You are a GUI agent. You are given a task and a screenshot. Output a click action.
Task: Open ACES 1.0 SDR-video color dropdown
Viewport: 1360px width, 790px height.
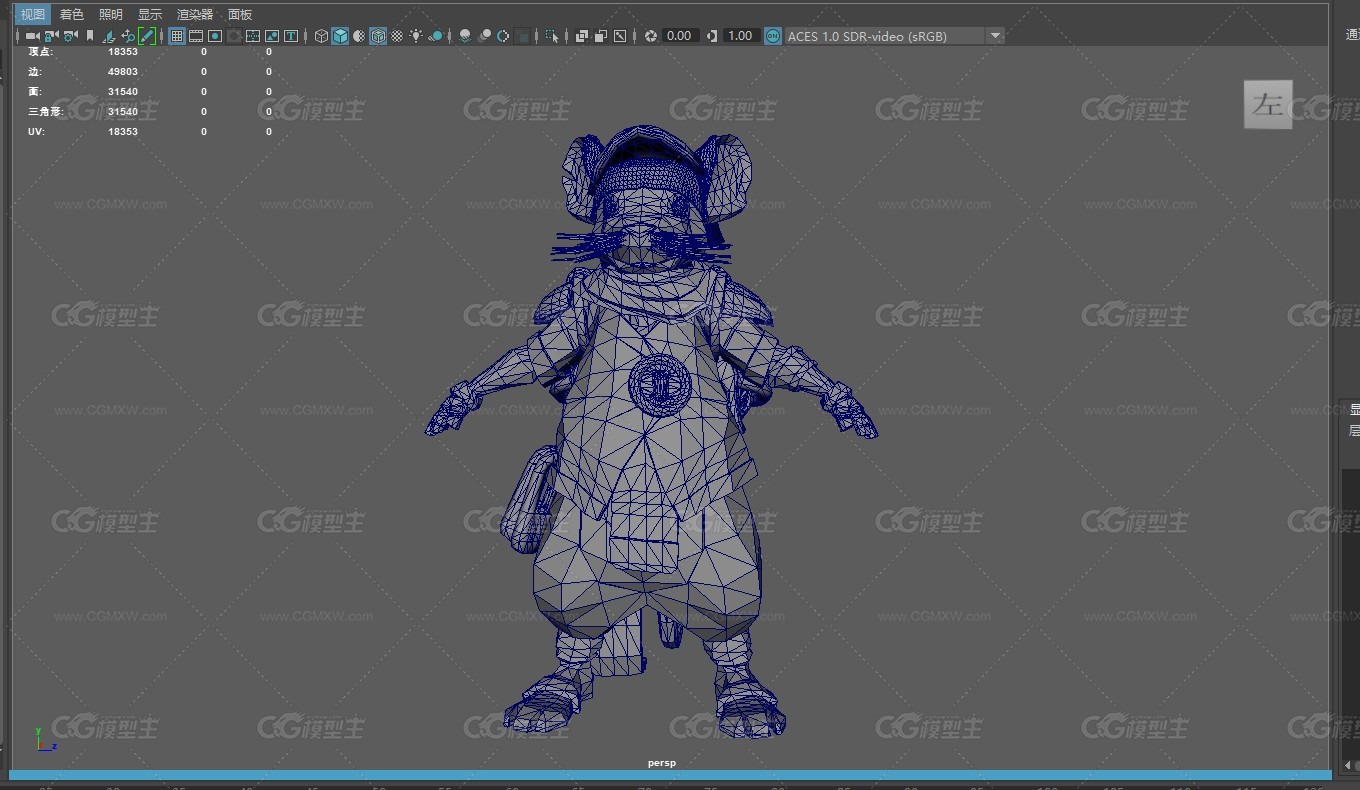click(894, 36)
